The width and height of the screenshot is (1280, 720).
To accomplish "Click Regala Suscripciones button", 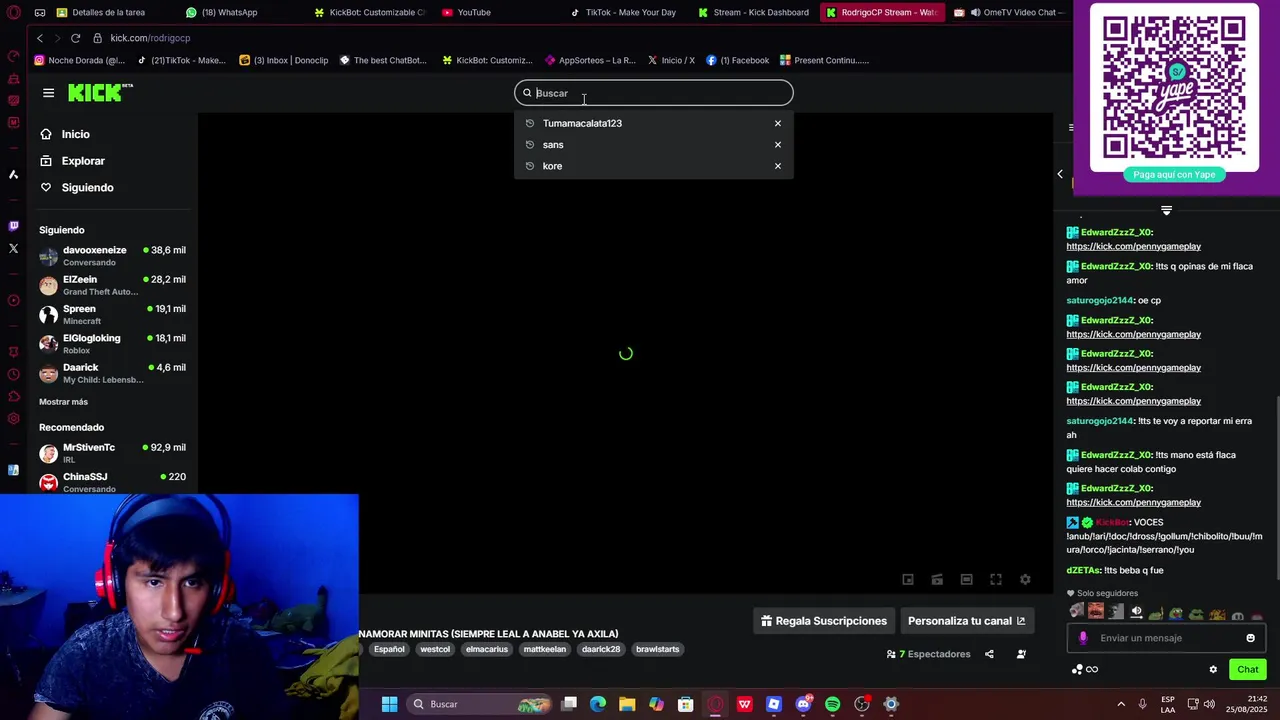I will click(x=824, y=621).
